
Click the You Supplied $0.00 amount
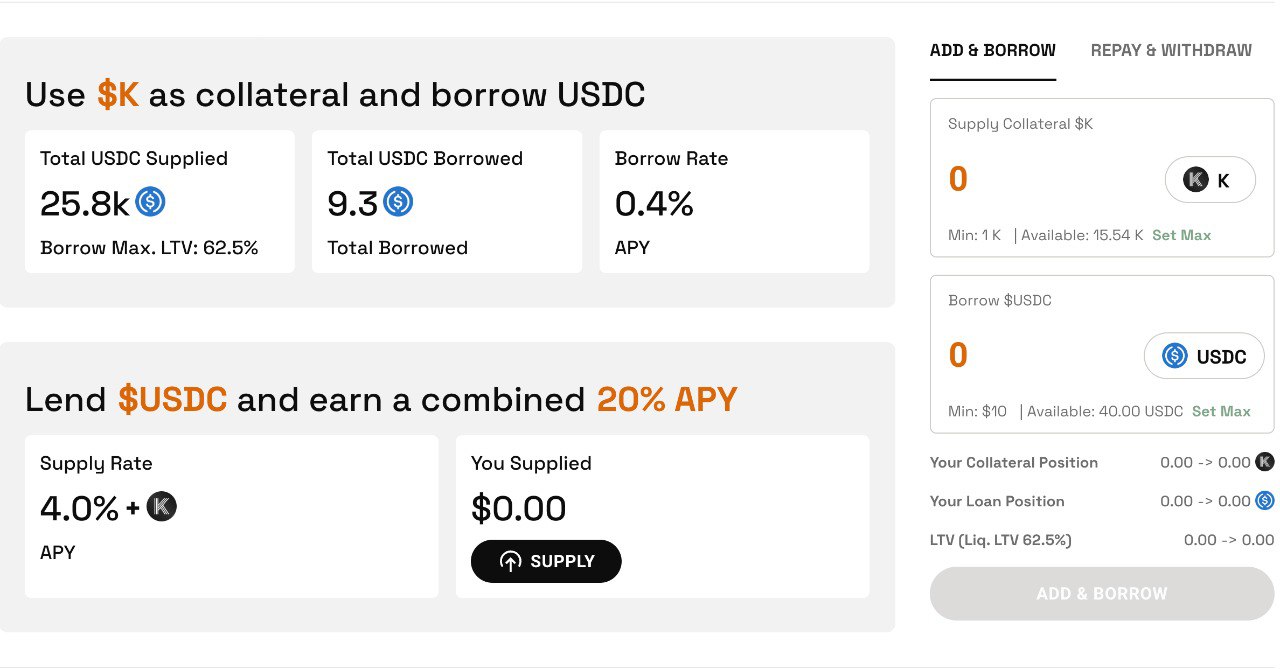click(x=518, y=508)
